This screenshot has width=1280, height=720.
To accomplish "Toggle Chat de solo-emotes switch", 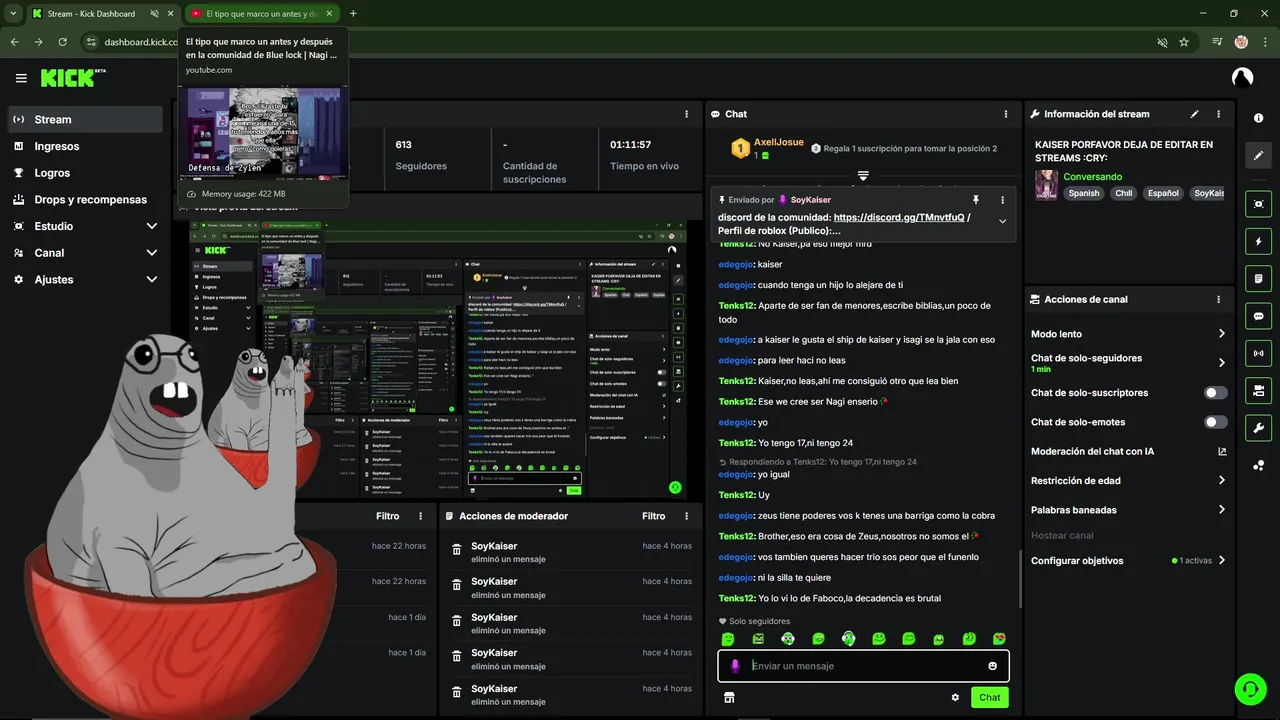I will point(1216,422).
